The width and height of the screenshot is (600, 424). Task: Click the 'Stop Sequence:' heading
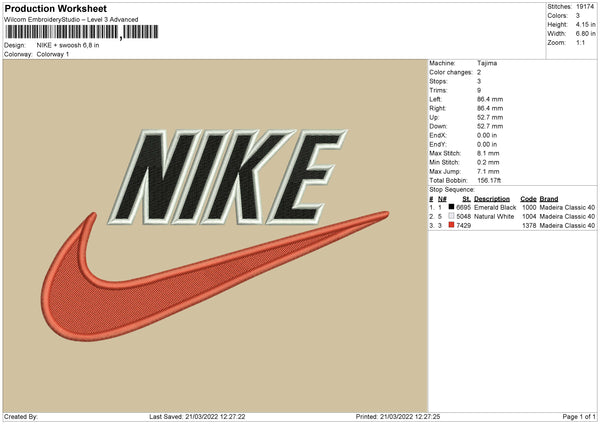[x=452, y=189]
